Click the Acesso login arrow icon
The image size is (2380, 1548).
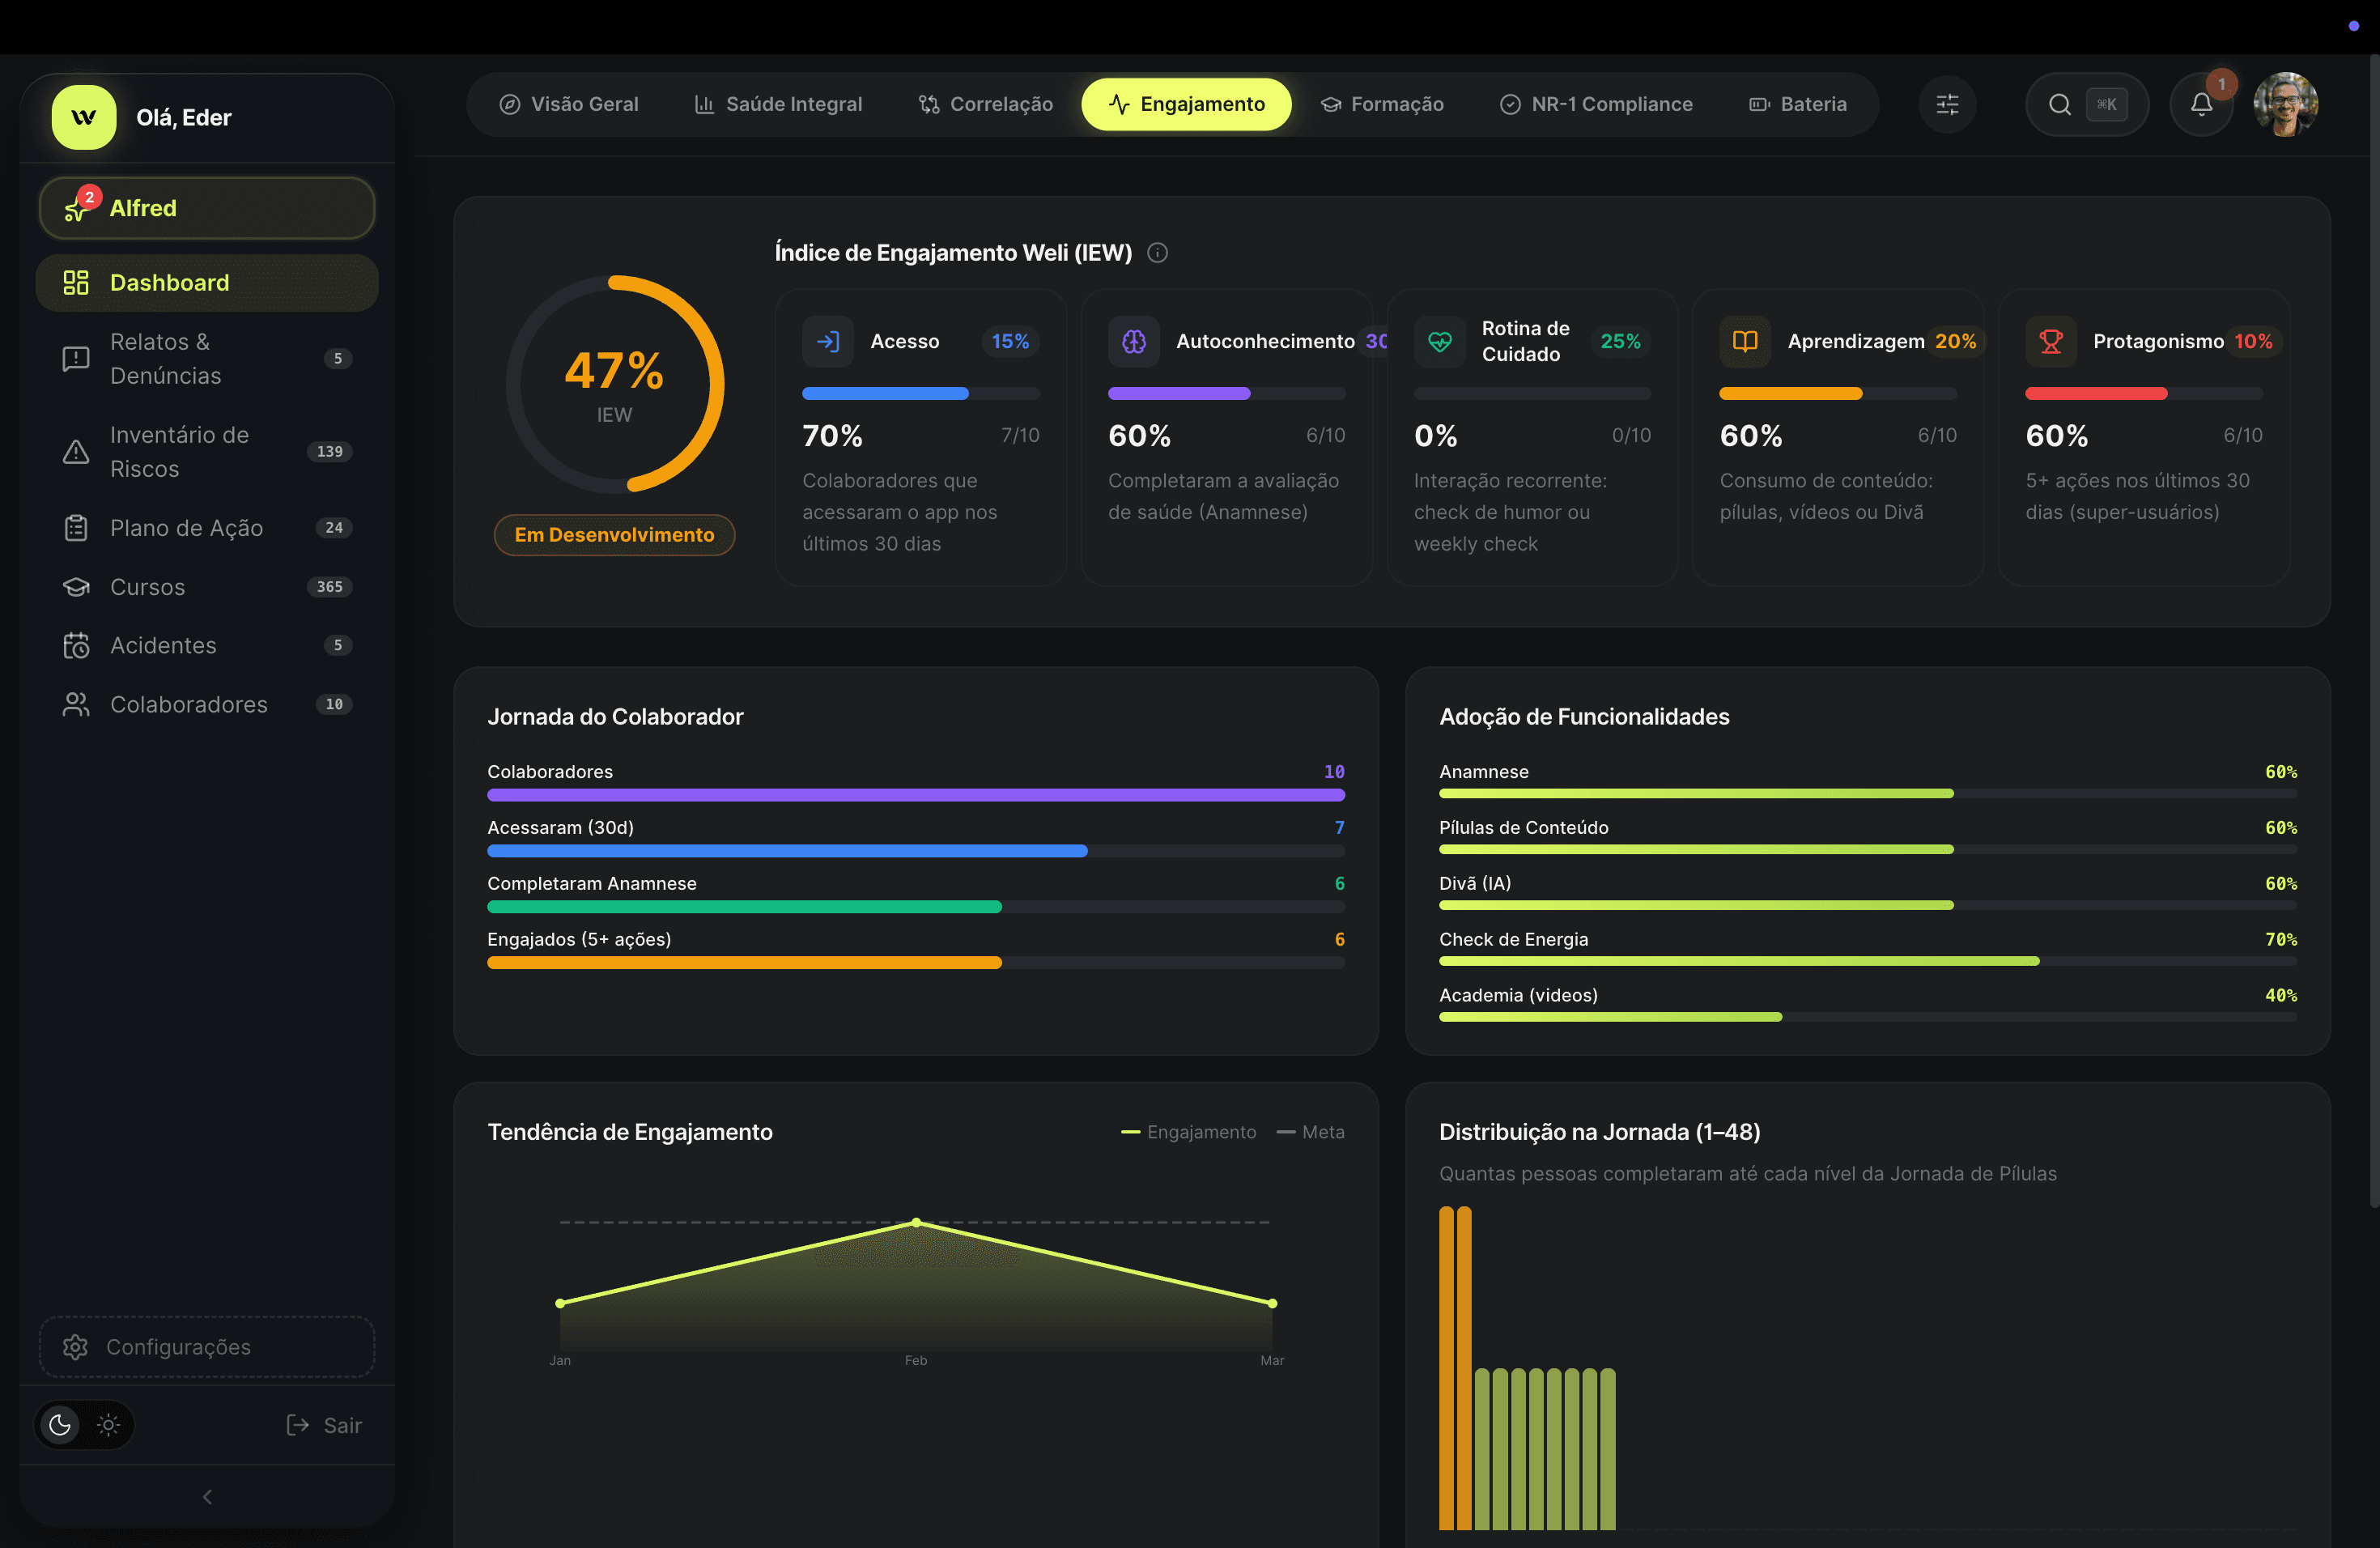point(827,342)
